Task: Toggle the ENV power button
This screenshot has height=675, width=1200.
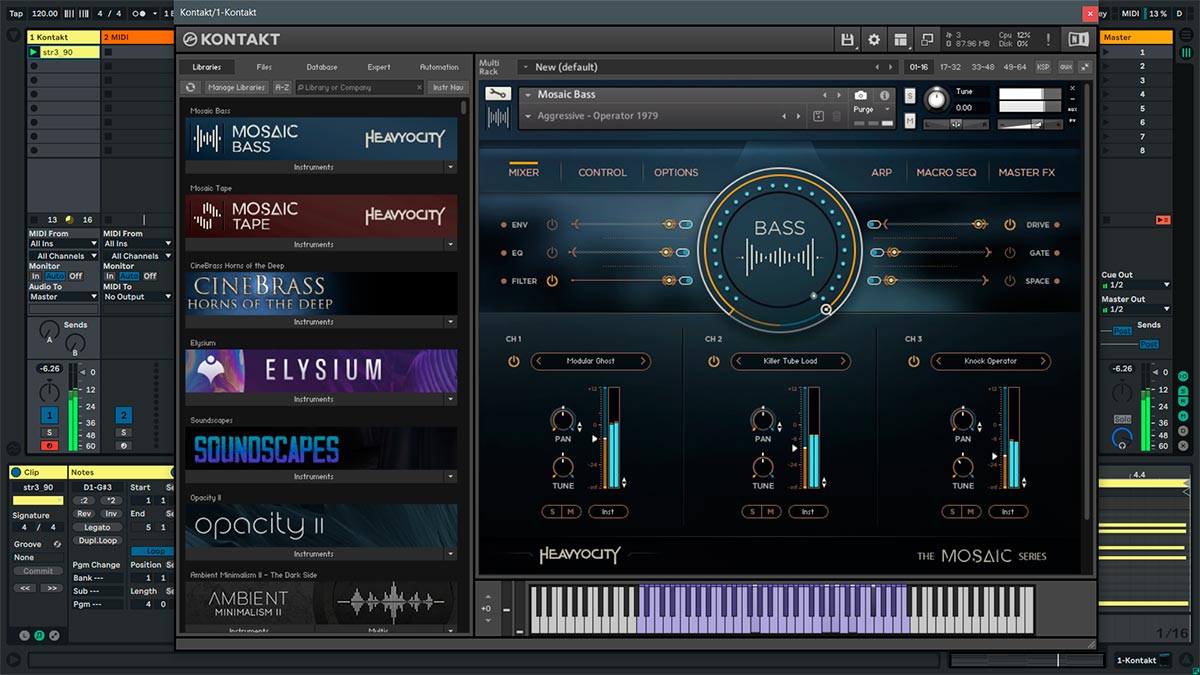Action: click(552, 225)
